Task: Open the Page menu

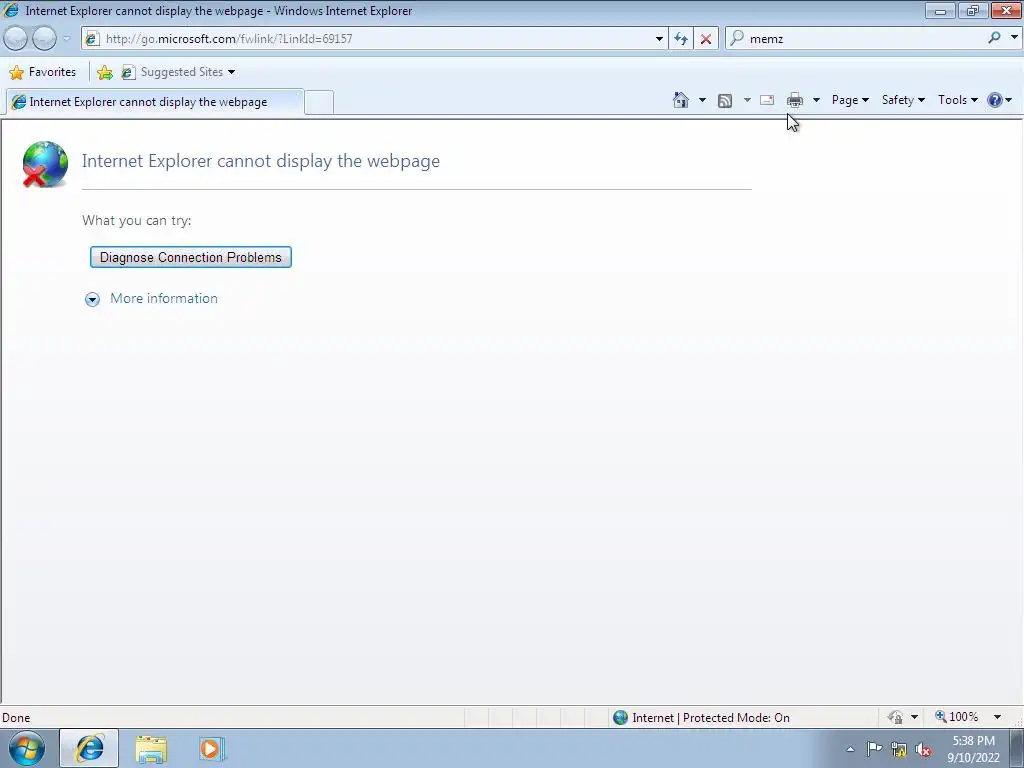Action: coord(850,100)
